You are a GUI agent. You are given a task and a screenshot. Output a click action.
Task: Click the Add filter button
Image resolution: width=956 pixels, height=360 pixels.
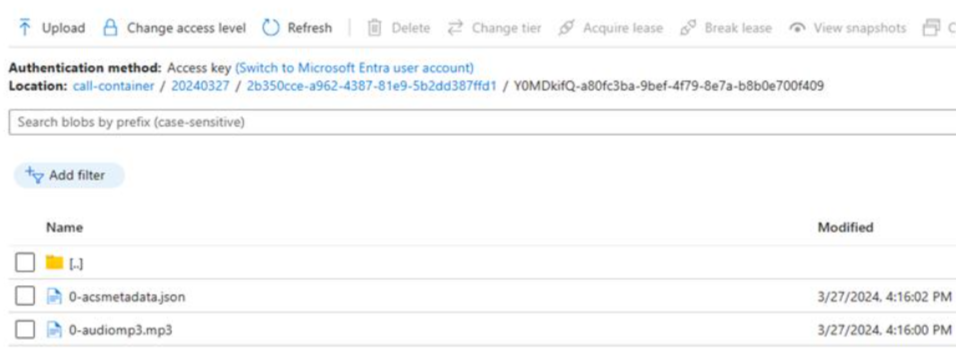click(x=69, y=175)
